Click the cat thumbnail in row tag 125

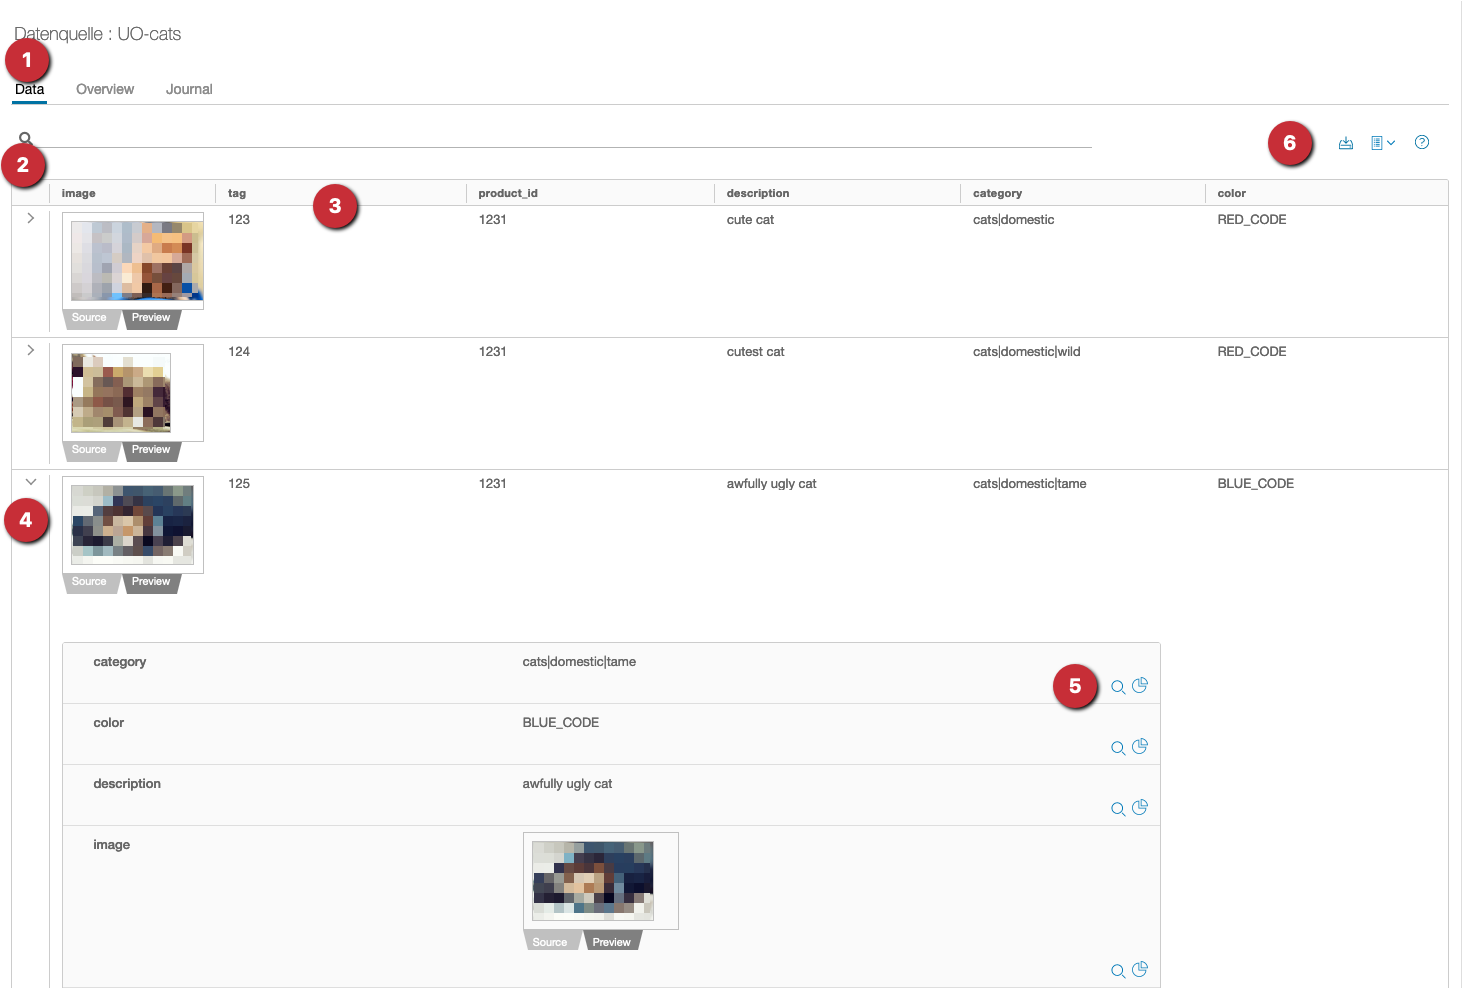133,525
